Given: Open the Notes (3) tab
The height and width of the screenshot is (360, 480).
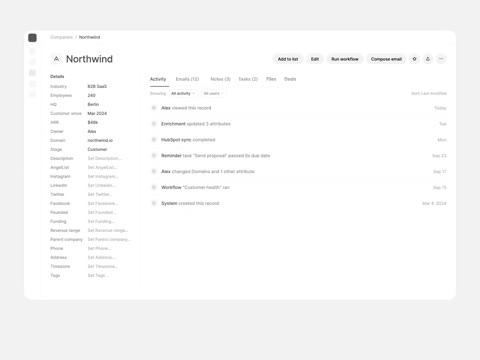Looking at the screenshot, I should 220,79.
